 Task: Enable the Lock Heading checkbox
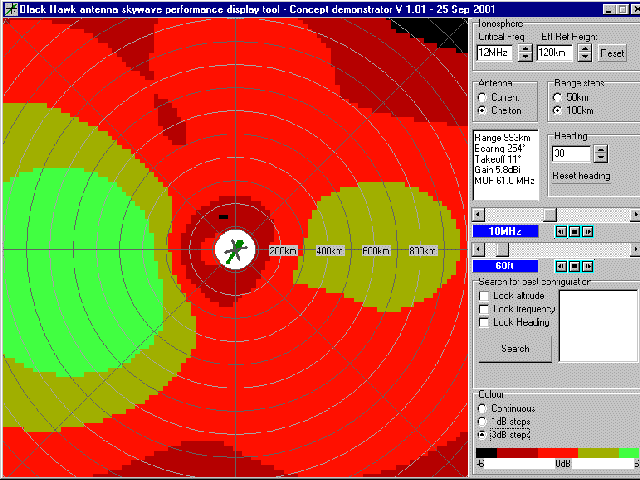[484, 322]
